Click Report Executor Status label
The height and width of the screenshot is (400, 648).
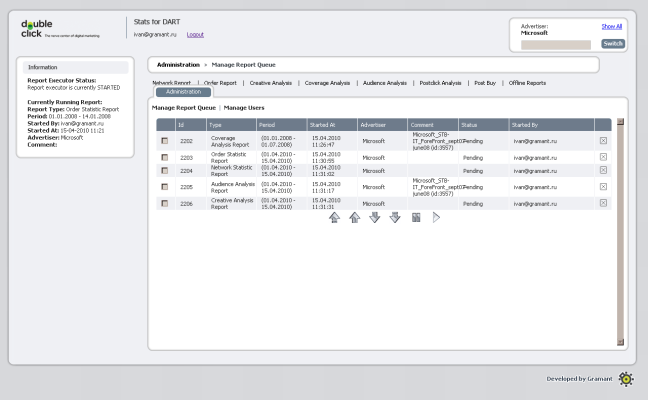62,81
